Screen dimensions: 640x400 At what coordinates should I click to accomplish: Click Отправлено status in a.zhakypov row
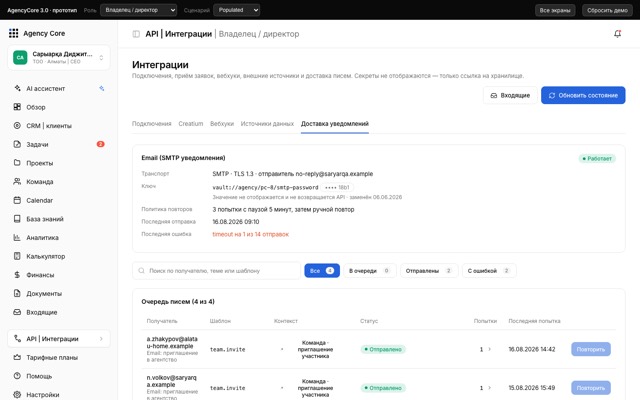pyautogui.click(x=383, y=349)
